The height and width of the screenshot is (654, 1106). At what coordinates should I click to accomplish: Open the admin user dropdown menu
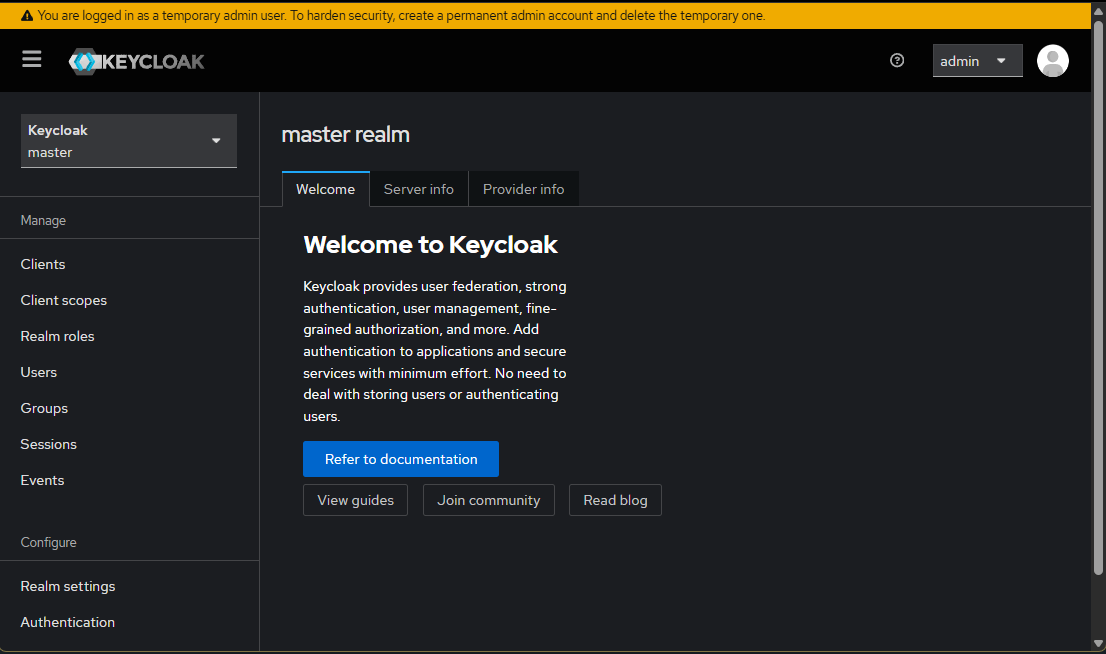pyautogui.click(x=977, y=60)
